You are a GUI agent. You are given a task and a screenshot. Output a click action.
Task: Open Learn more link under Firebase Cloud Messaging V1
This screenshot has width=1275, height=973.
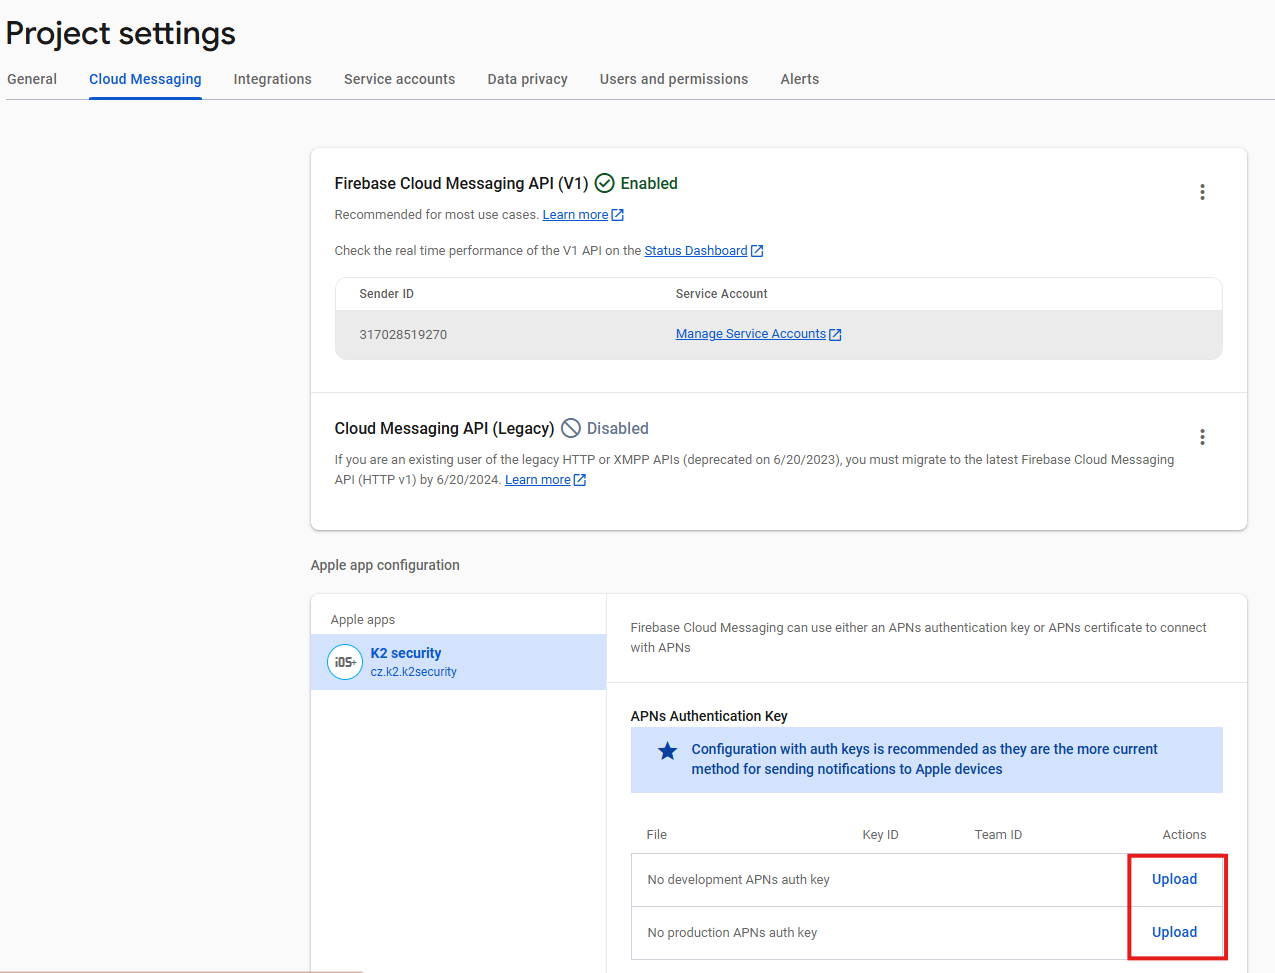click(575, 215)
